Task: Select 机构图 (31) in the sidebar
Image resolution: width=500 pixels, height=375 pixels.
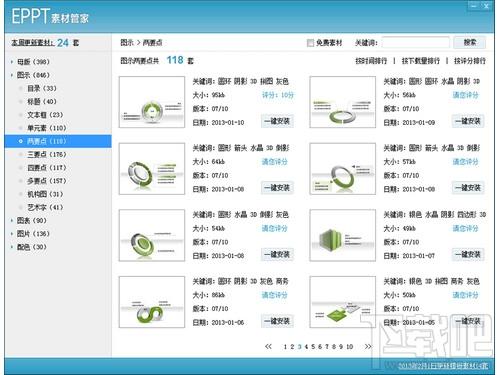Action: (x=45, y=194)
